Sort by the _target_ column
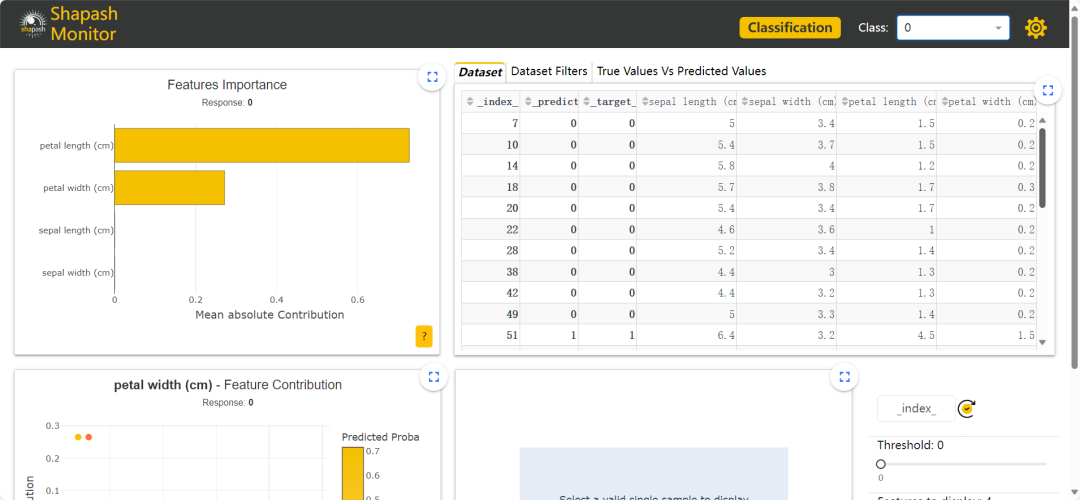Image resolution: width=1080 pixels, height=500 pixels. (x=587, y=102)
